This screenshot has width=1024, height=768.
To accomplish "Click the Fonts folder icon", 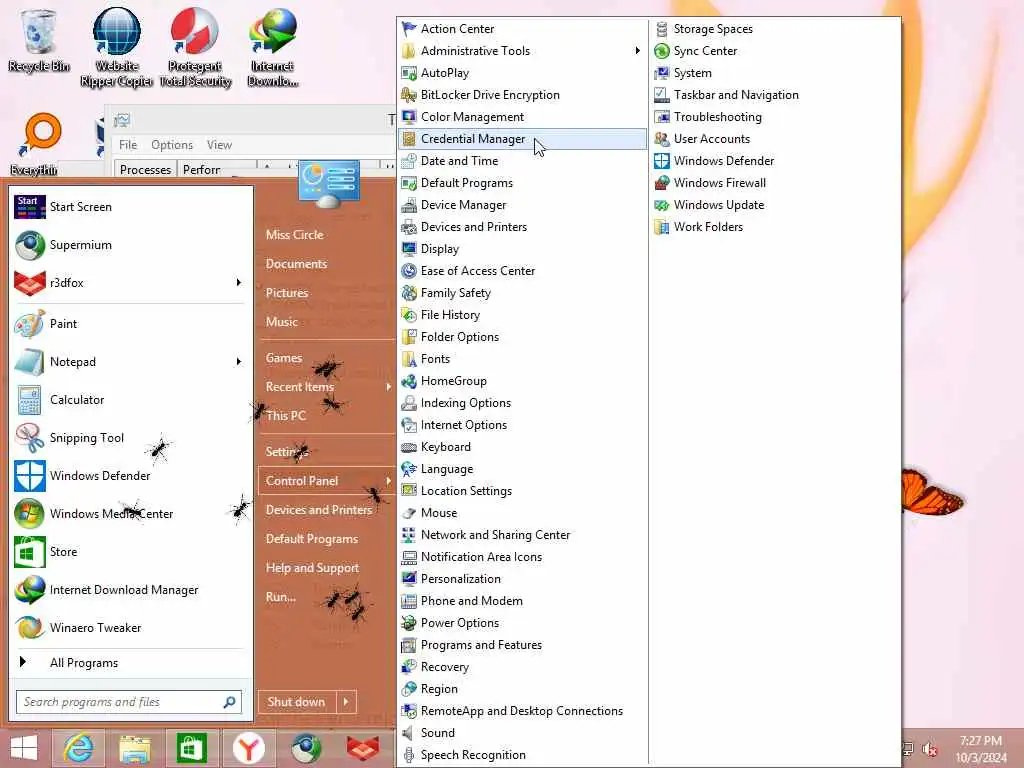I will pos(409,359).
